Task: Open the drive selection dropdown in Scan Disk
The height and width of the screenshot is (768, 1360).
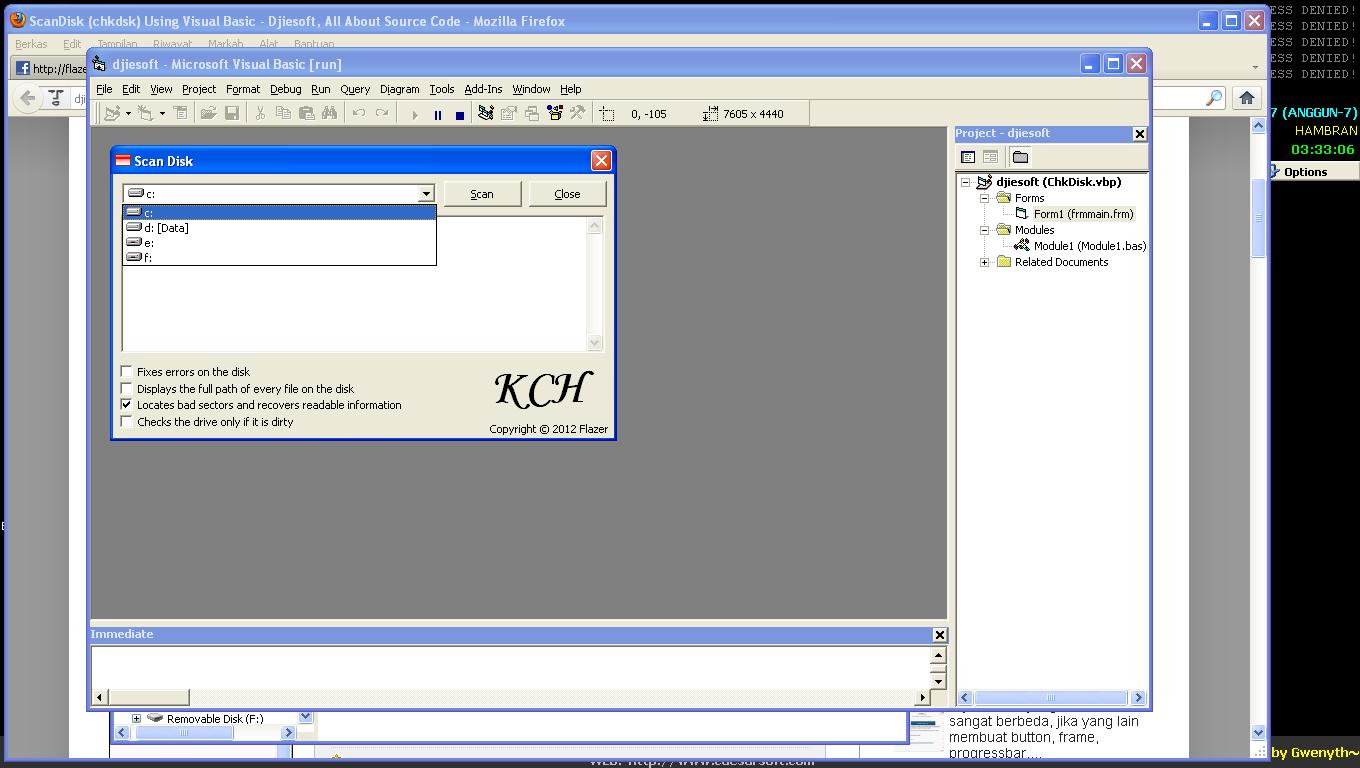Action: click(426, 193)
